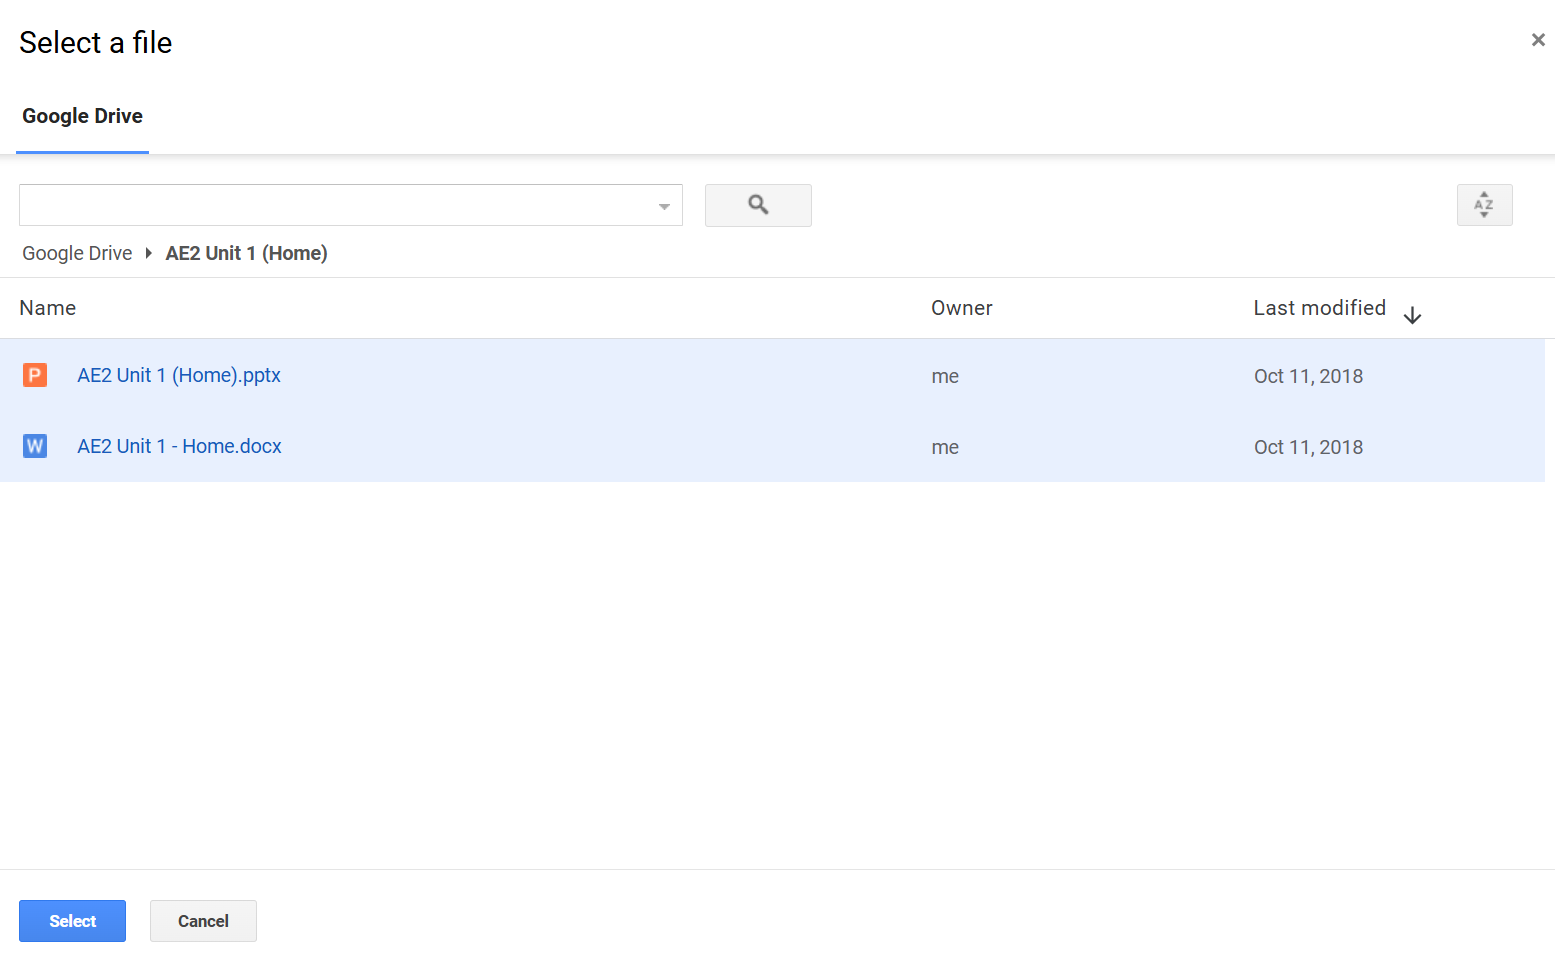Click the magnifying glass search icon
Viewport: 1555px width, 955px height.
tap(758, 205)
